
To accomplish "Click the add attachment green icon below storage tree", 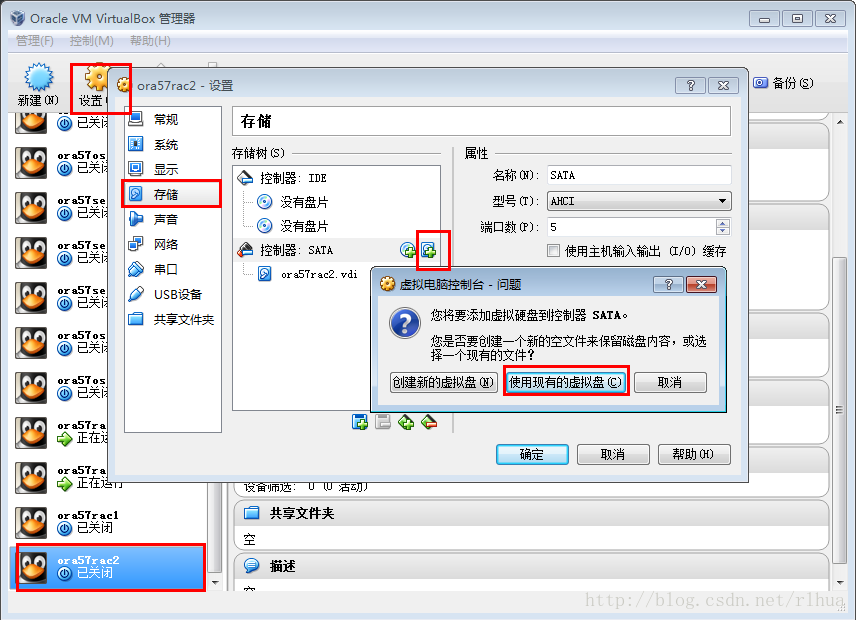I will tap(406, 422).
